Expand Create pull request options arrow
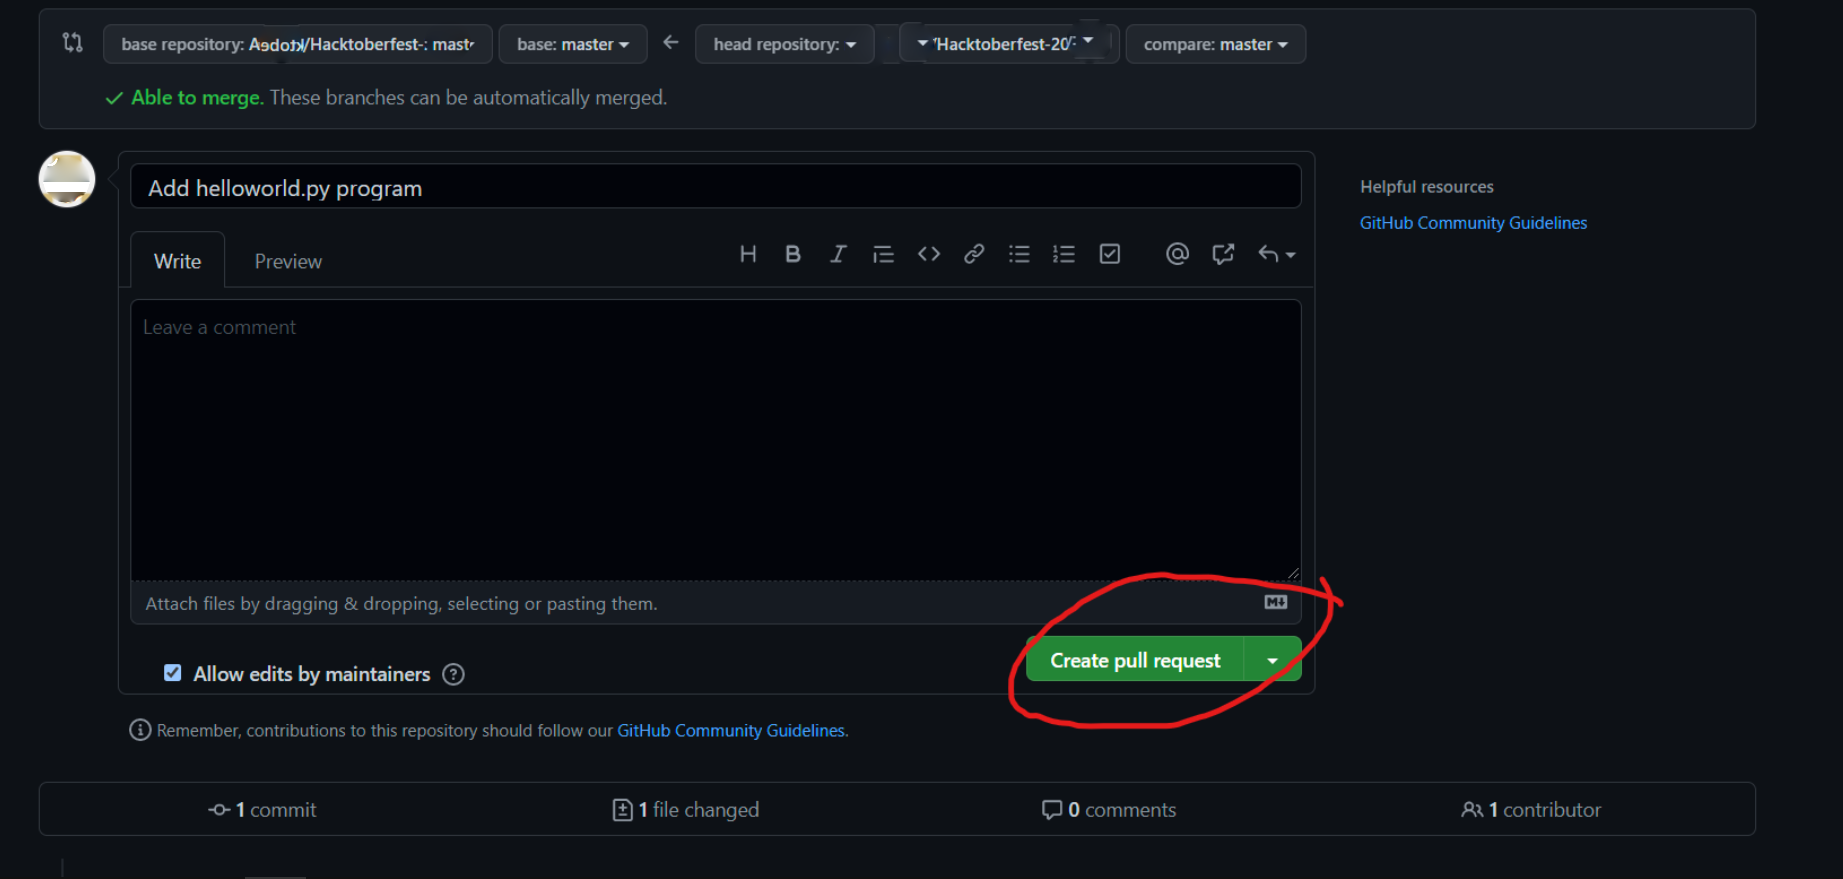The width and height of the screenshot is (1843, 879). 1272,660
